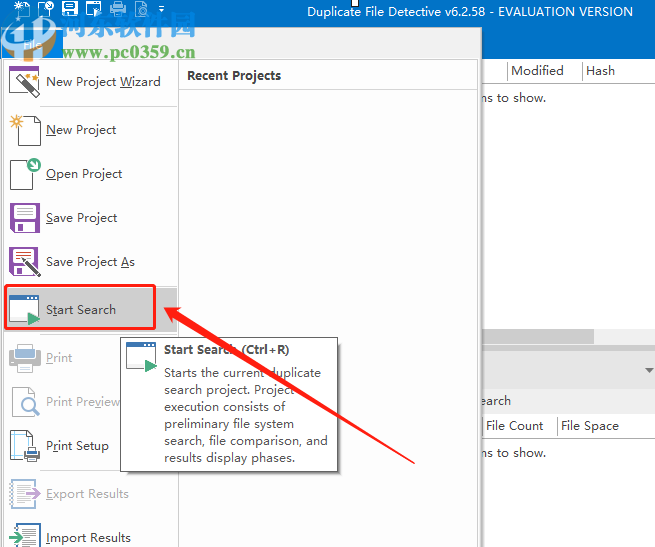Expand the lower panel dropdown arrow

[x=649, y=370]
